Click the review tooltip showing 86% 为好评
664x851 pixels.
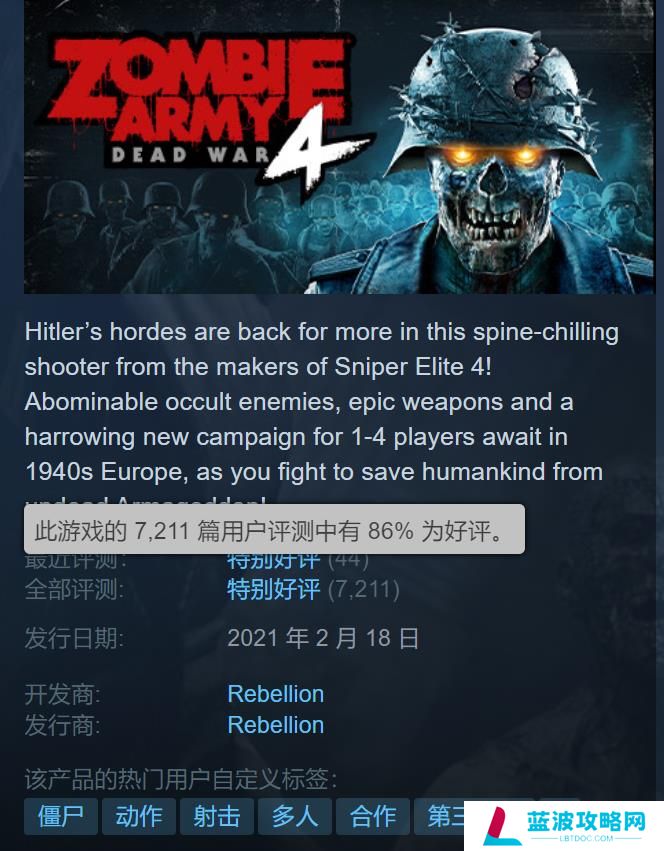[274, 529]
